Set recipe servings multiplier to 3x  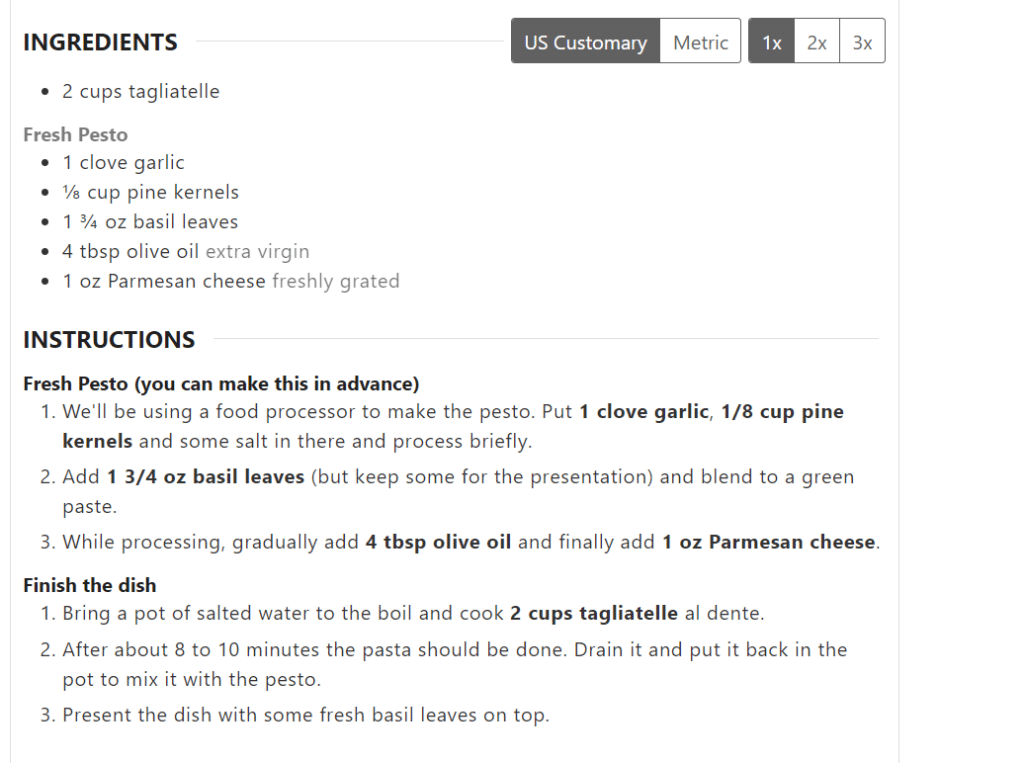point(862,41)
